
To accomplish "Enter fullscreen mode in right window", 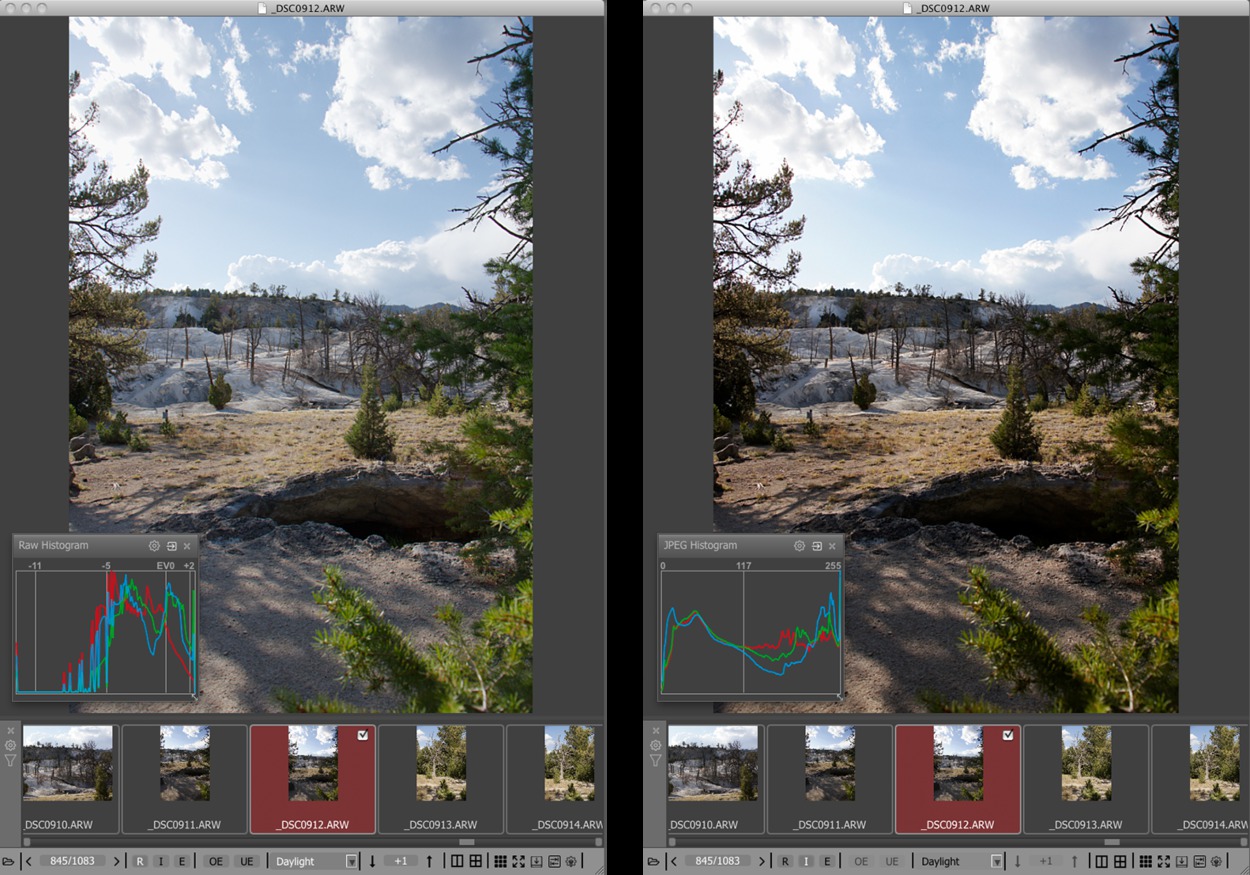I will click(x=1163, y=861).
